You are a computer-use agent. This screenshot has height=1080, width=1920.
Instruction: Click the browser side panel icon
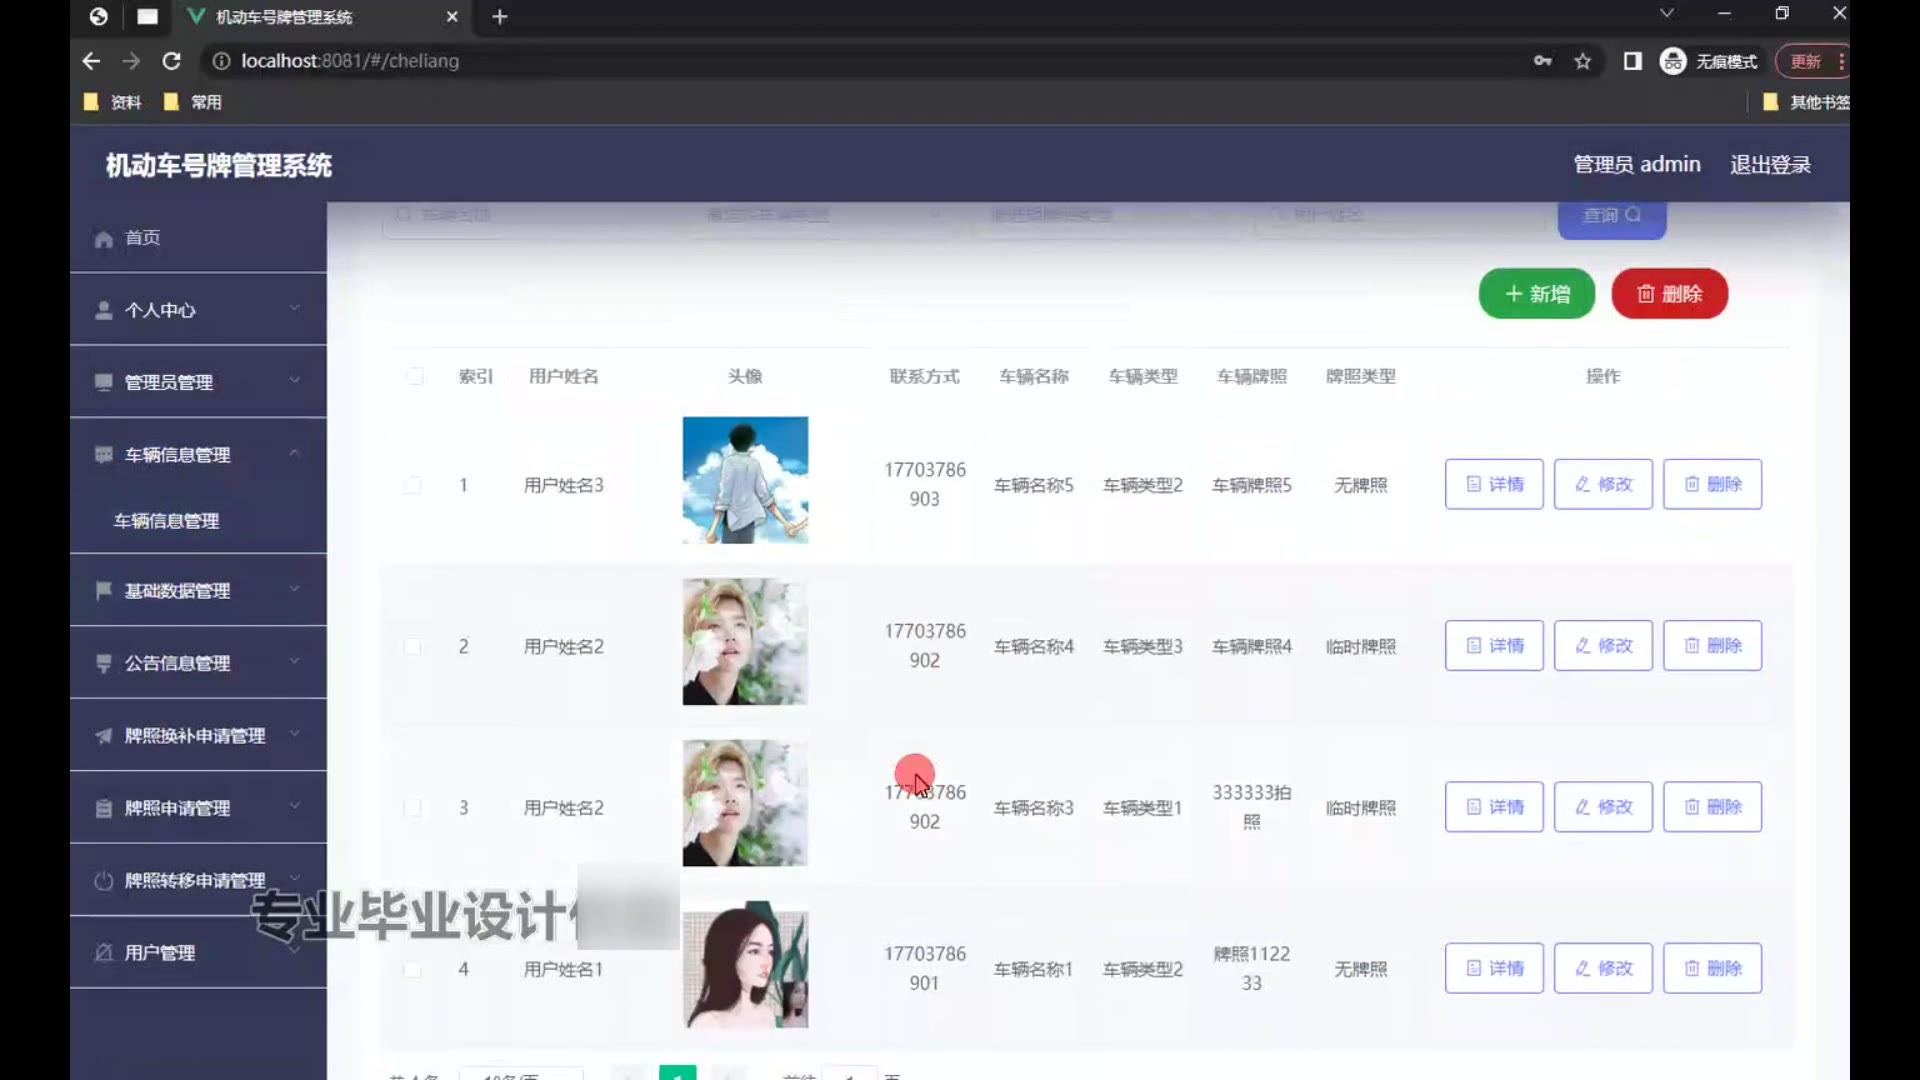pyautogui.click(x=1632, y=61)
